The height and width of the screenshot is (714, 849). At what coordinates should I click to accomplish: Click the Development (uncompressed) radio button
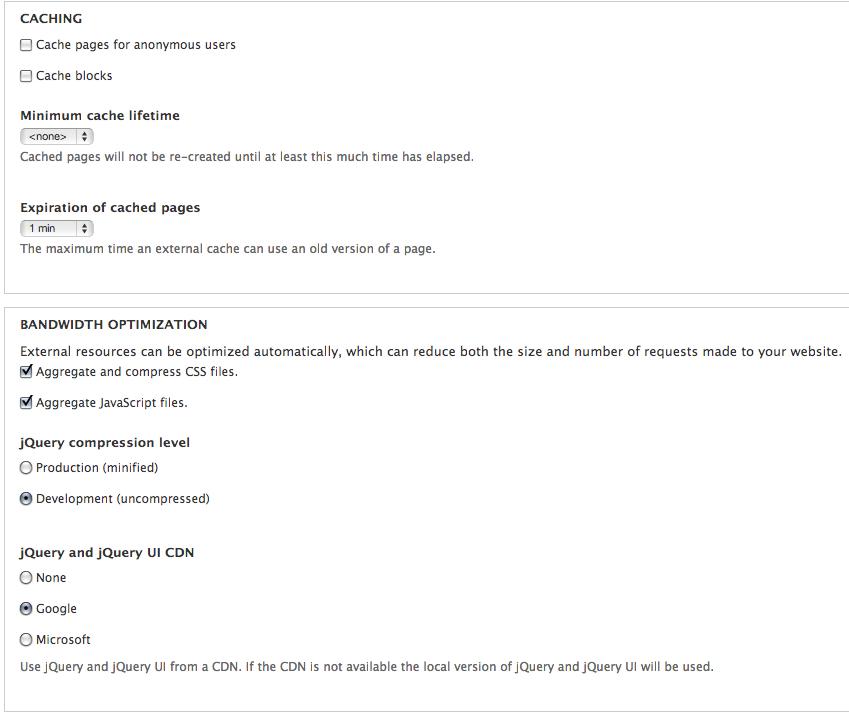point(26,499)
